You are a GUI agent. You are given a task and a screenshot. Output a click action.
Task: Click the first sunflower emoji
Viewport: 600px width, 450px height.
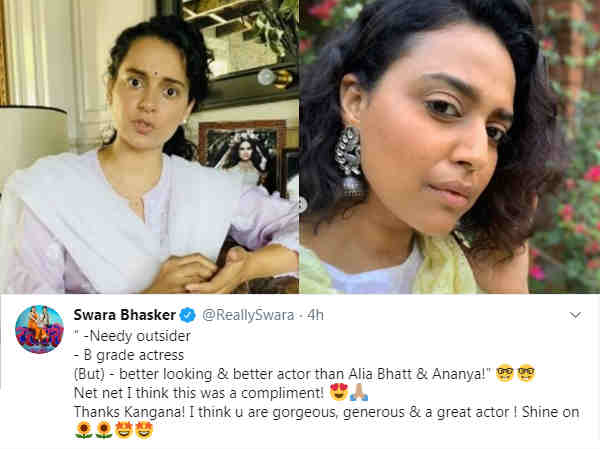pos(84,430)
